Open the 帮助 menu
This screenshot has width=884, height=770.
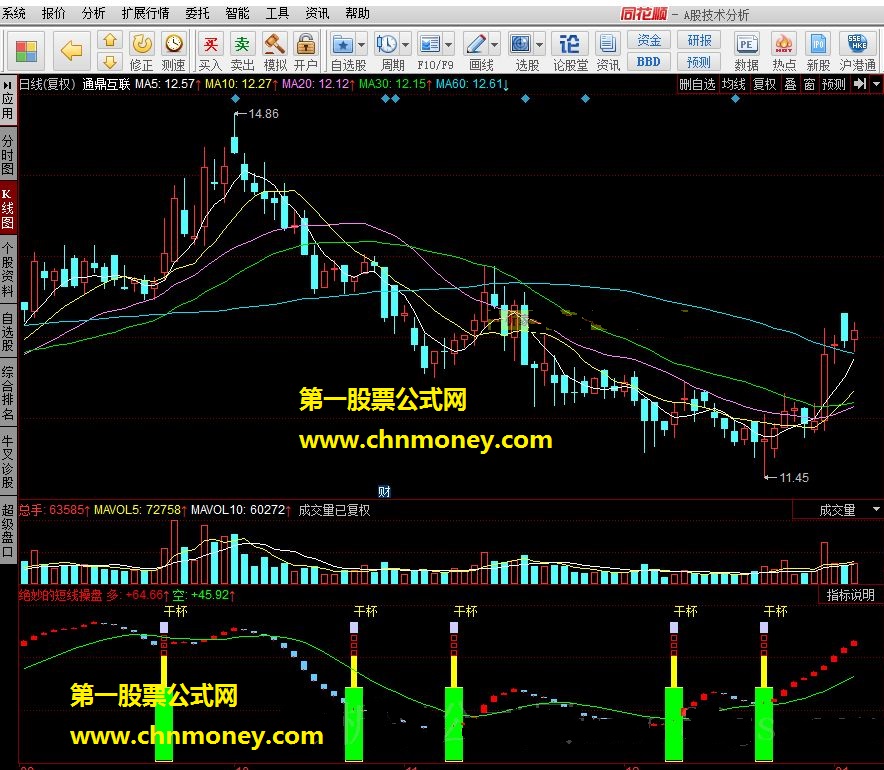357,13
